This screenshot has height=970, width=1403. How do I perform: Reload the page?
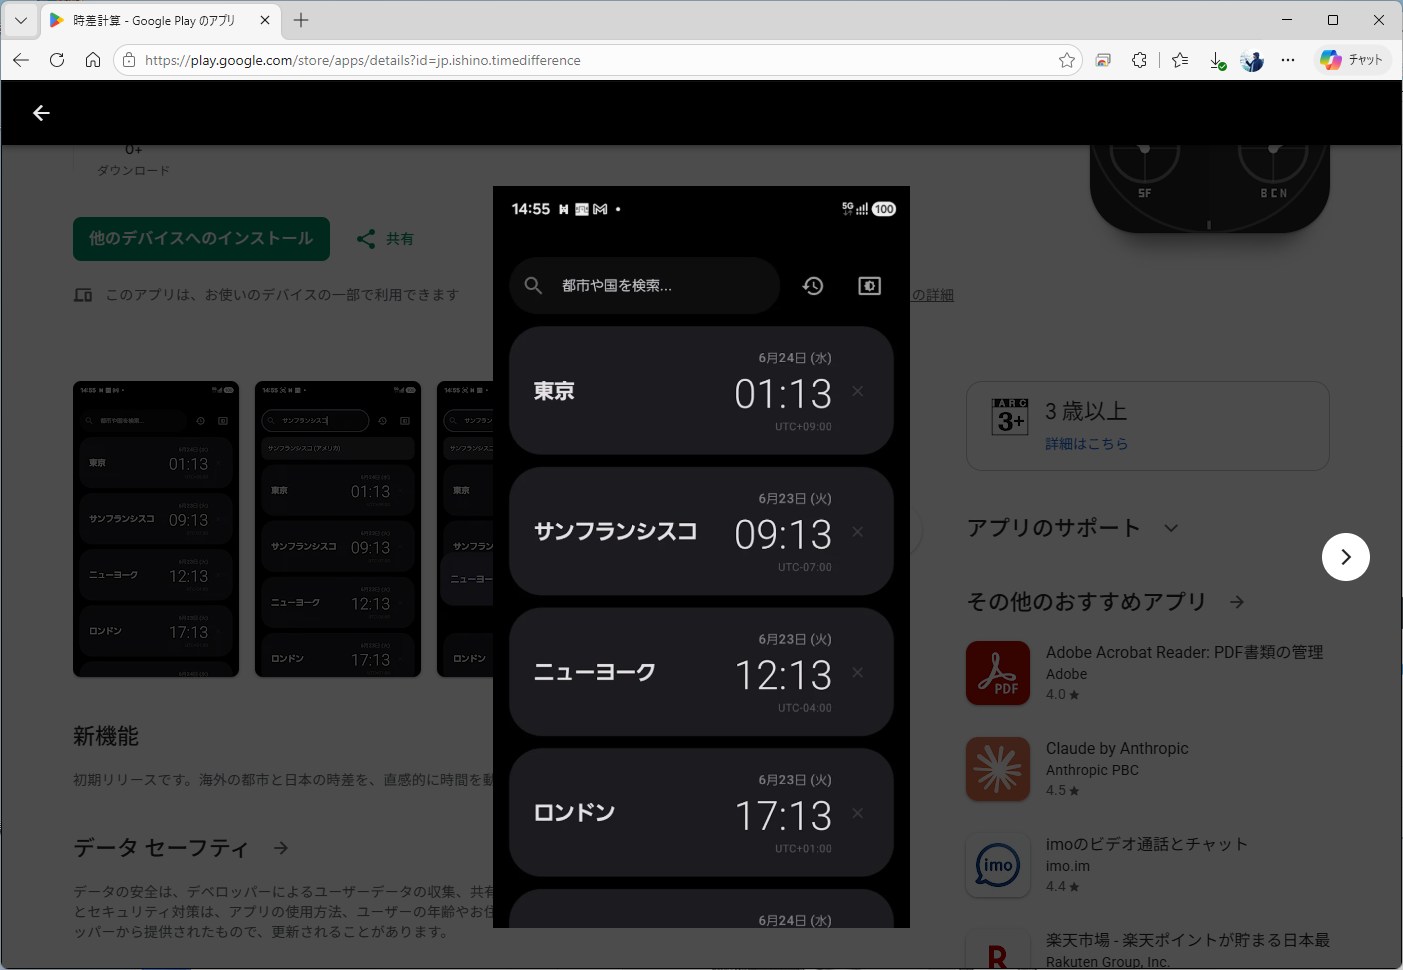point(57,60)
